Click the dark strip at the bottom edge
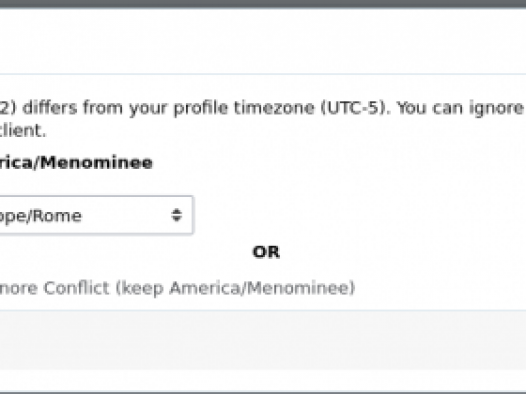526x394 pixels. pos(263,392)
